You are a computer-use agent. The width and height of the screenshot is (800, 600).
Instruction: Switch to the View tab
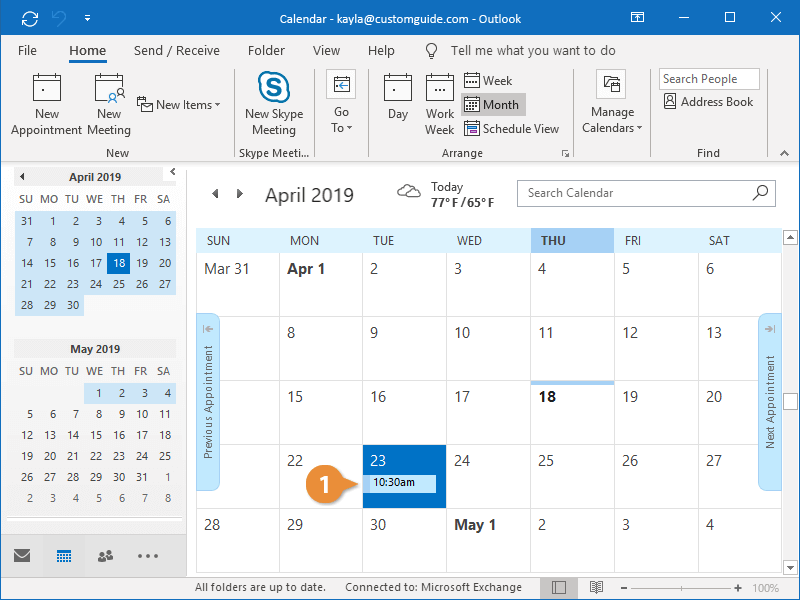(x=326, y=51)
